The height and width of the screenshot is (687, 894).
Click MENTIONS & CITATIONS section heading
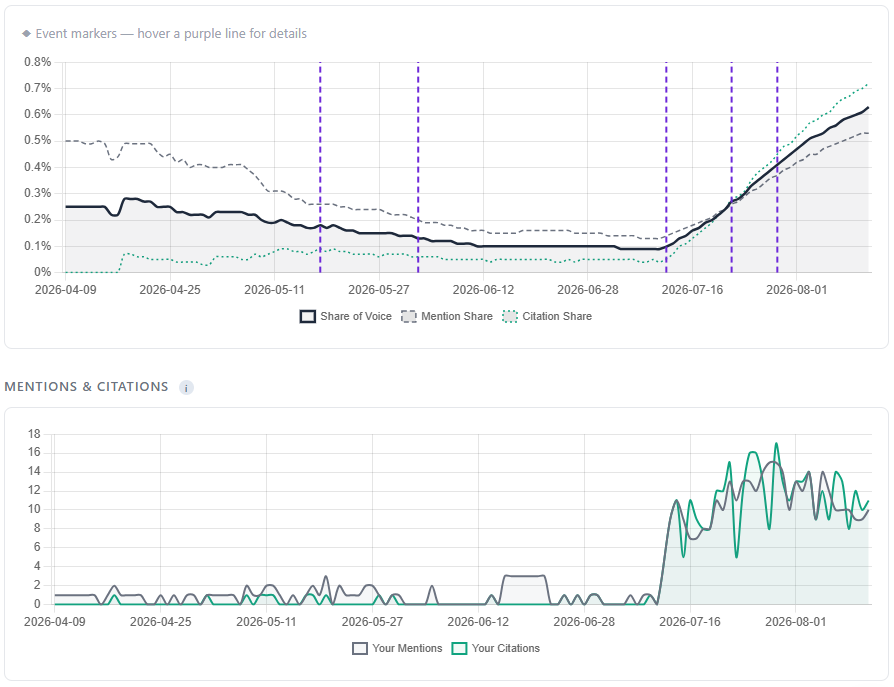(x=86, y=387)
